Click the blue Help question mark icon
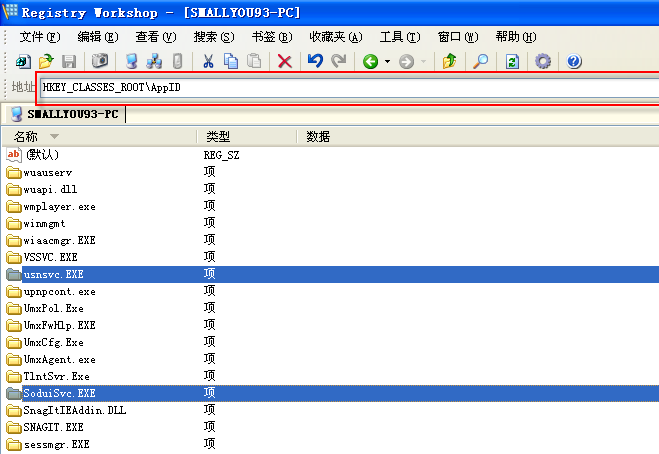 [574, 62]
